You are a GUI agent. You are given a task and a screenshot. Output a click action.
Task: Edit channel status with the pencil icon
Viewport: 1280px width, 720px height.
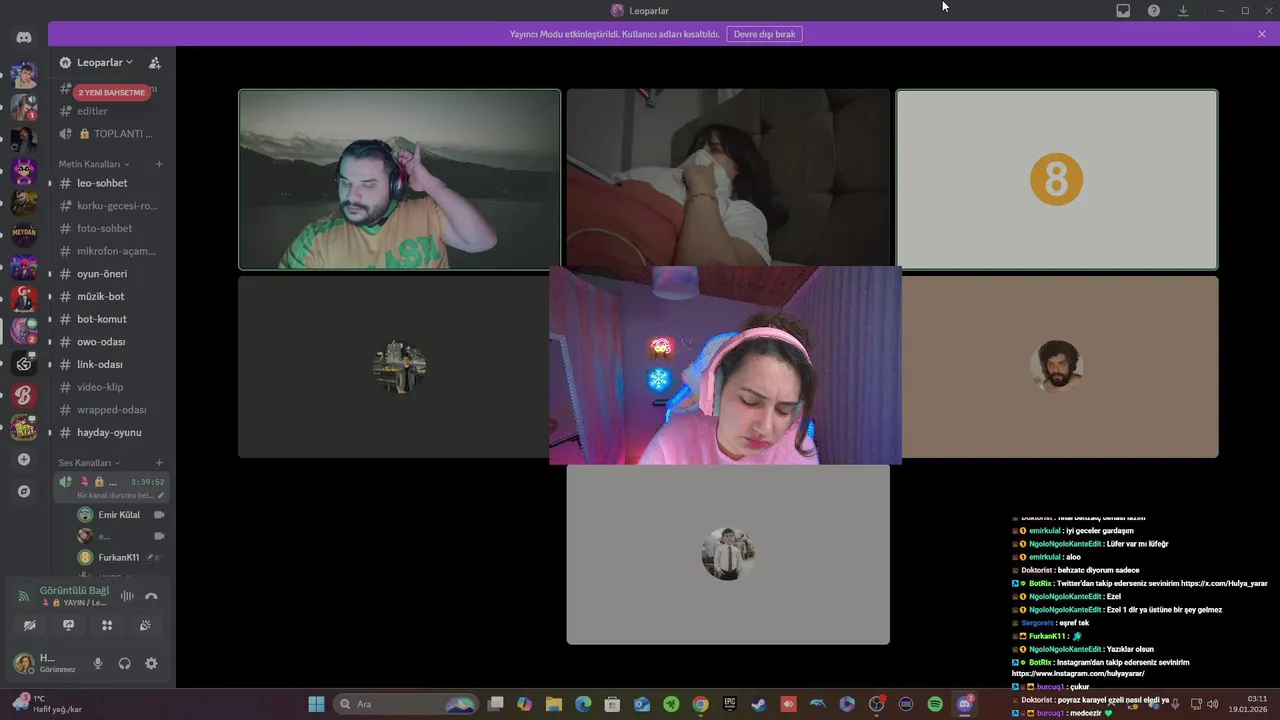point(161,495)
